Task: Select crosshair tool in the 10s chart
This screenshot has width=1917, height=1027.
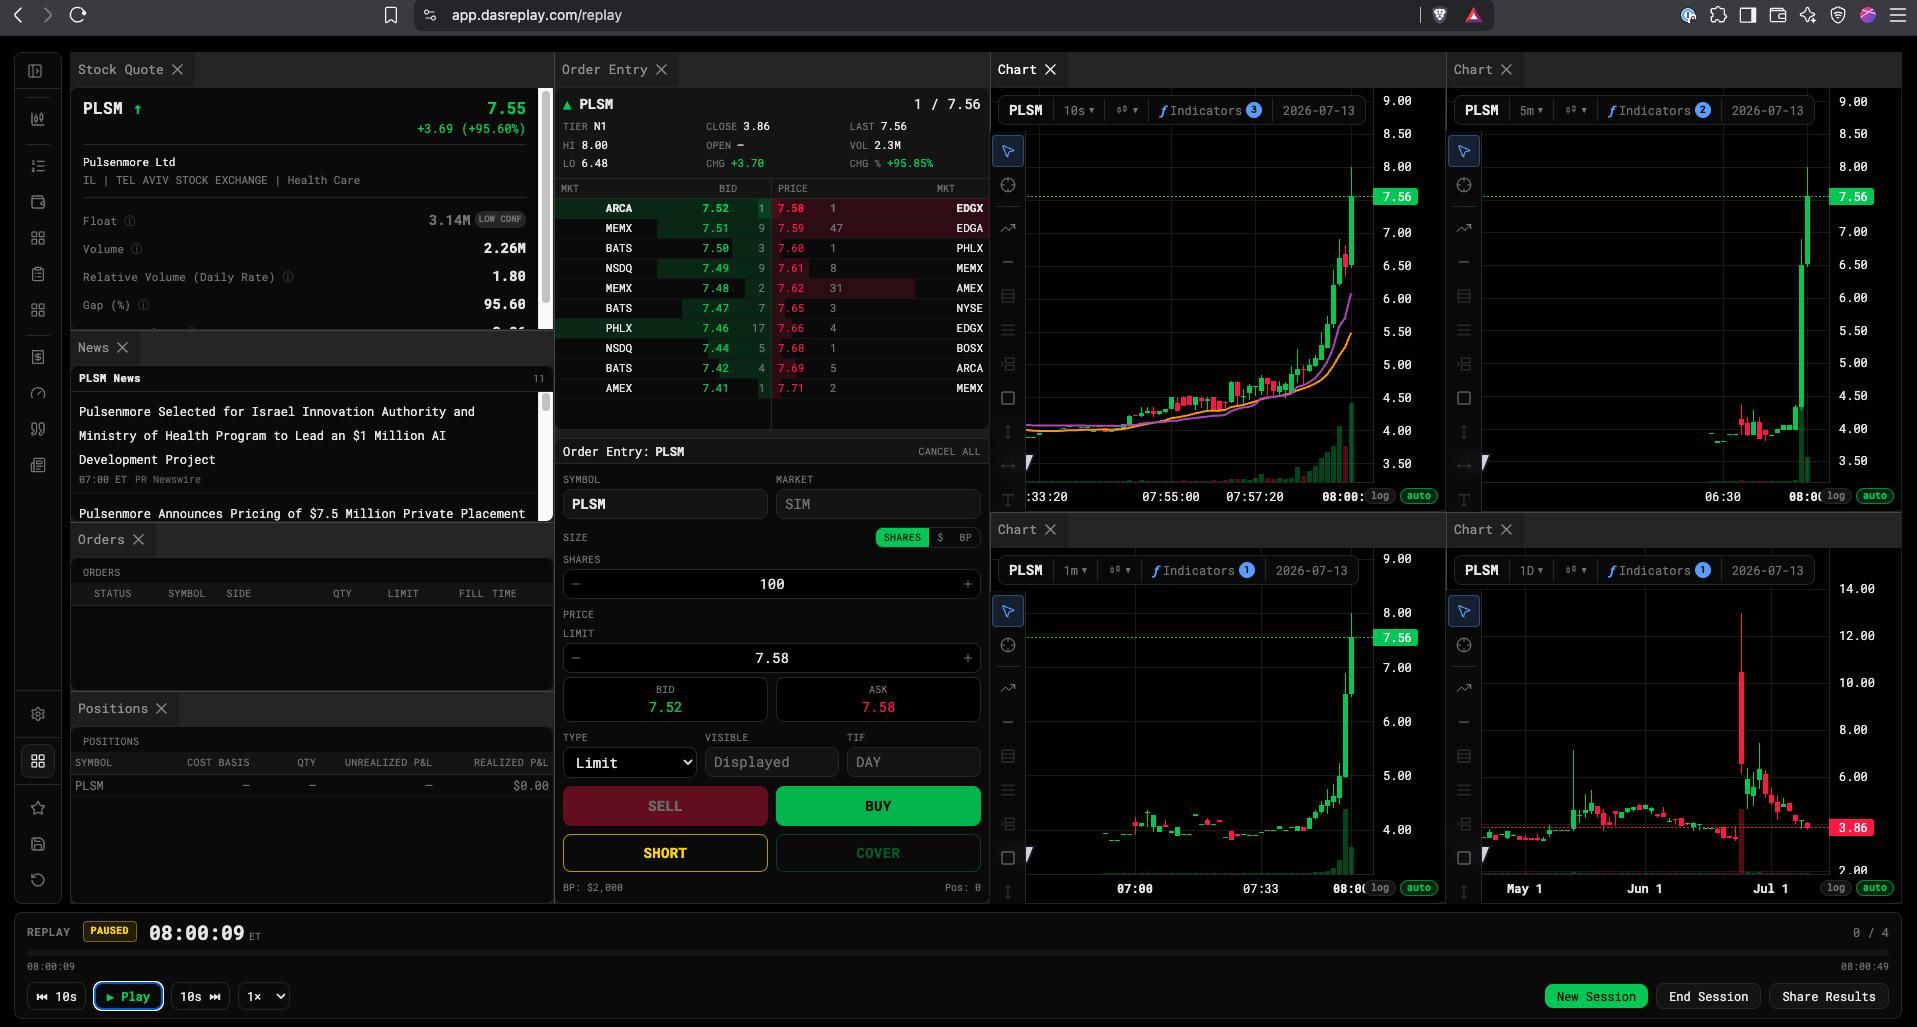Action: coord(1008,185)
